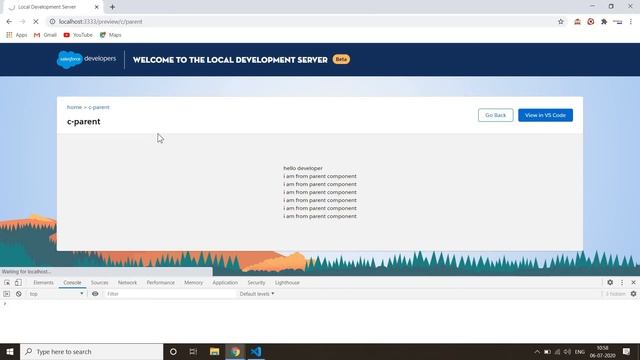
Task: Switch to the Performance tab
Action: pos(160,282)
